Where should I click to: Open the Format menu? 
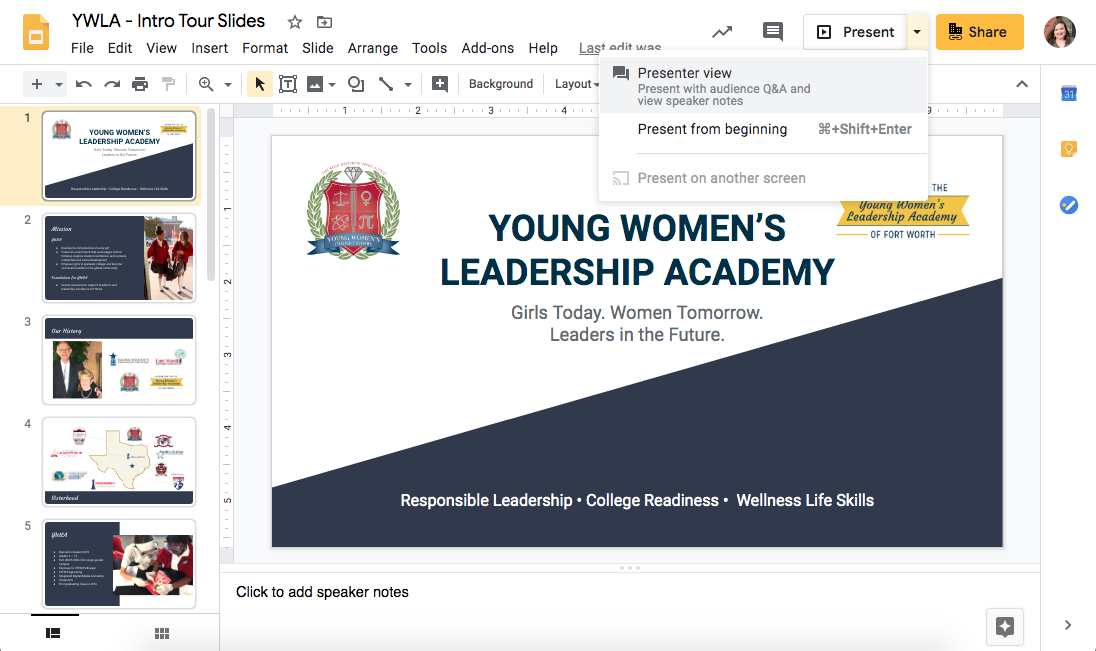(265, 48)
